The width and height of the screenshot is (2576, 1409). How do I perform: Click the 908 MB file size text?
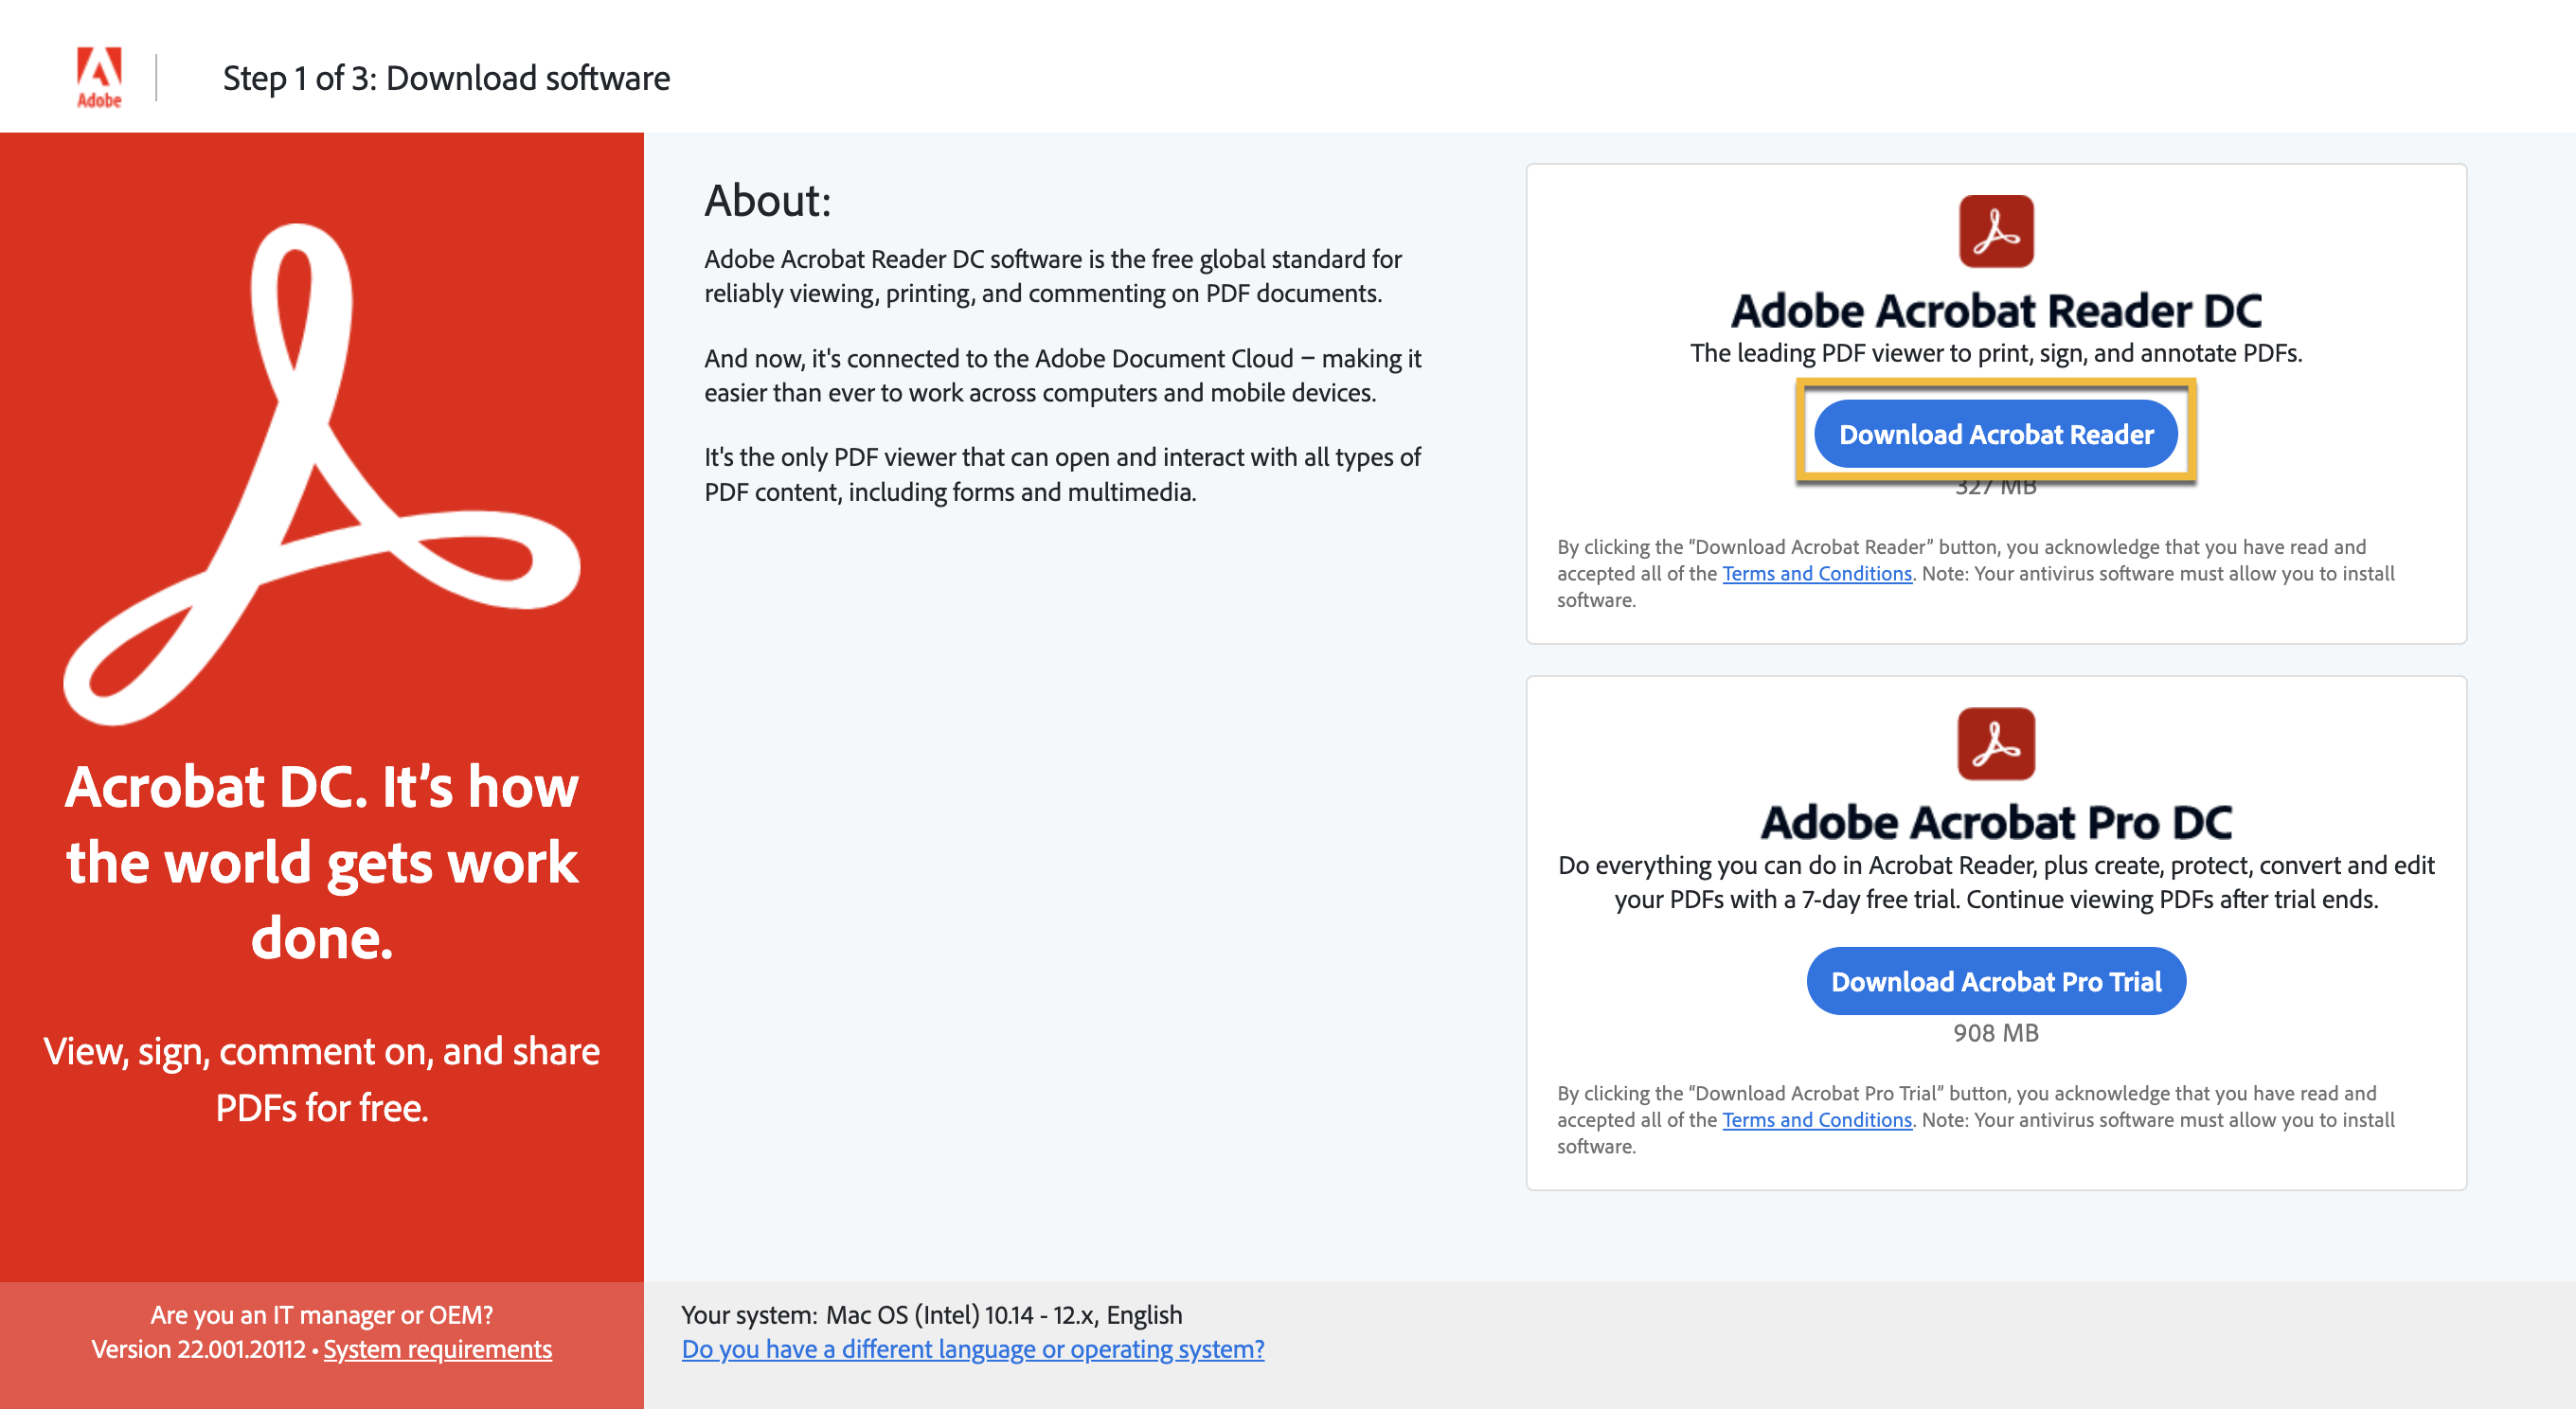[x=1995, y=1033]
